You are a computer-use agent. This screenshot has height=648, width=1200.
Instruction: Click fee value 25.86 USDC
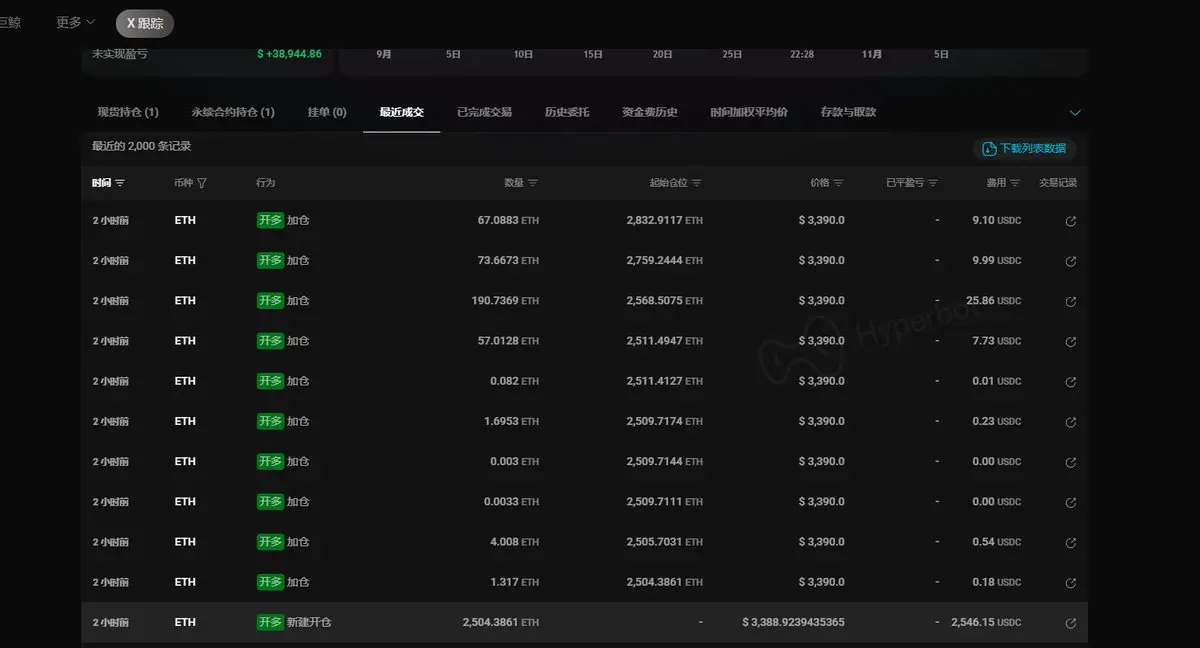tap(995, 300)
